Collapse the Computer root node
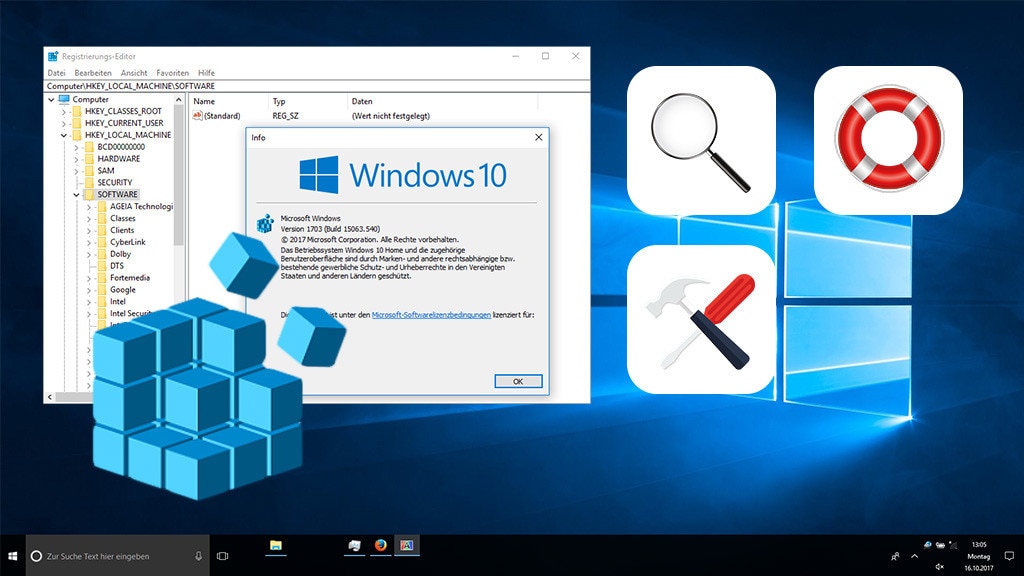Screen dimensions: 1024x576 point(52,100)
